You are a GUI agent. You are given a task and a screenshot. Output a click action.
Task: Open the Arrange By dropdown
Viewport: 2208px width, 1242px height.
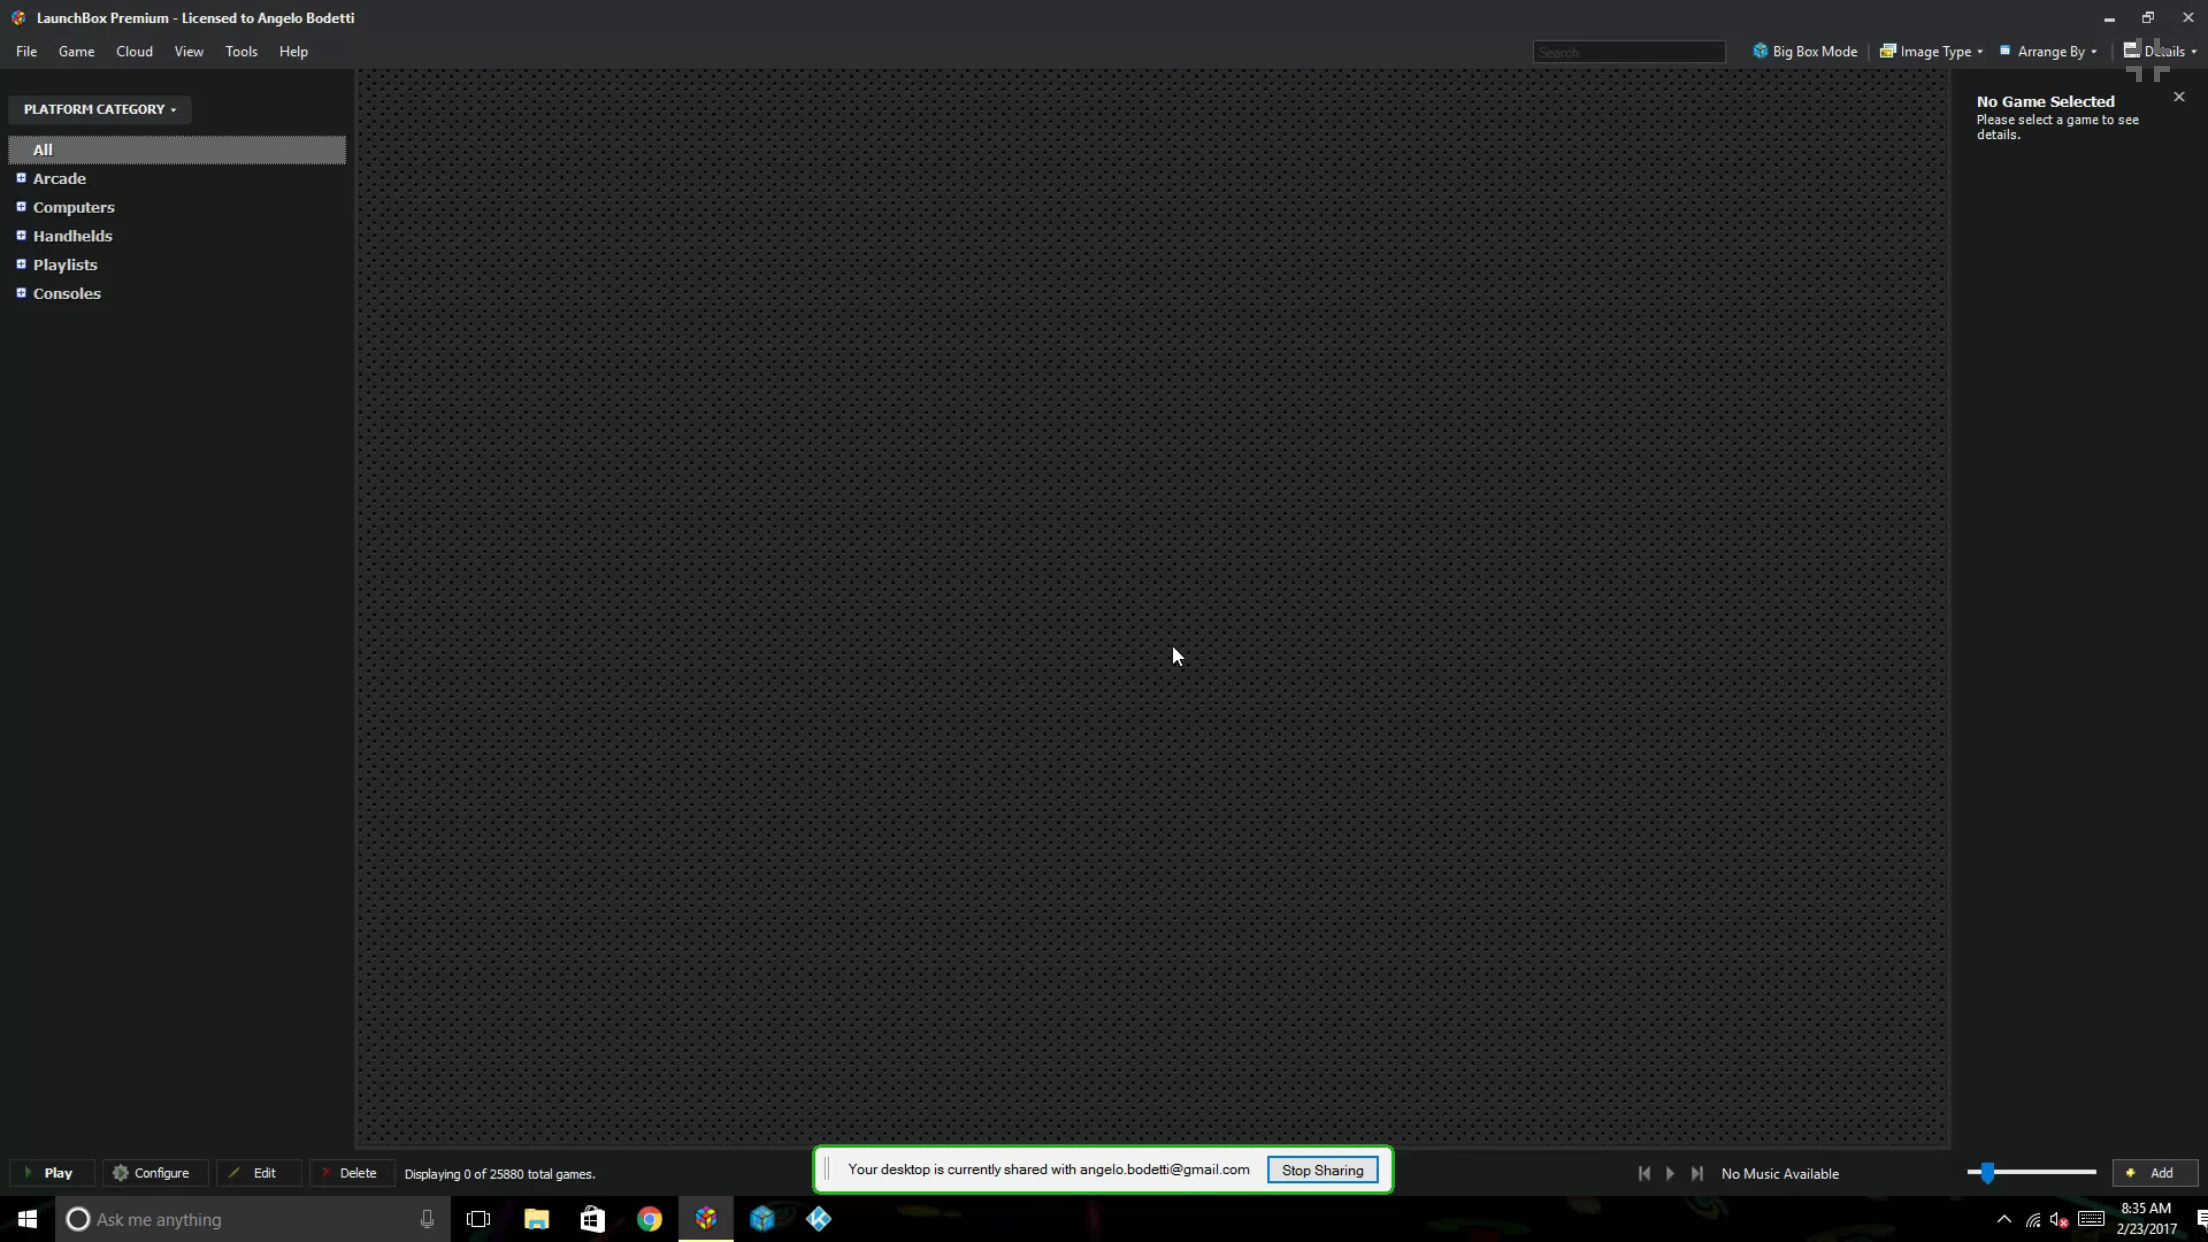pos(2048,51)
